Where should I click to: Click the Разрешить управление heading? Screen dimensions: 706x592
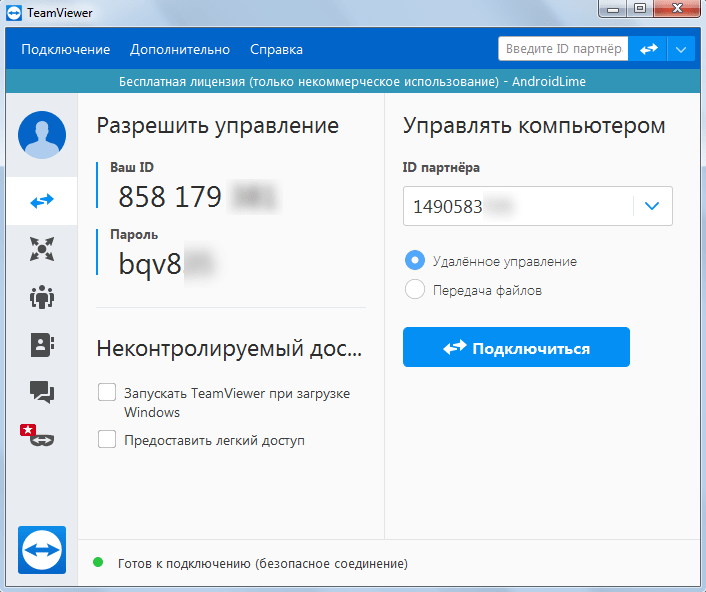coord(218,126)
